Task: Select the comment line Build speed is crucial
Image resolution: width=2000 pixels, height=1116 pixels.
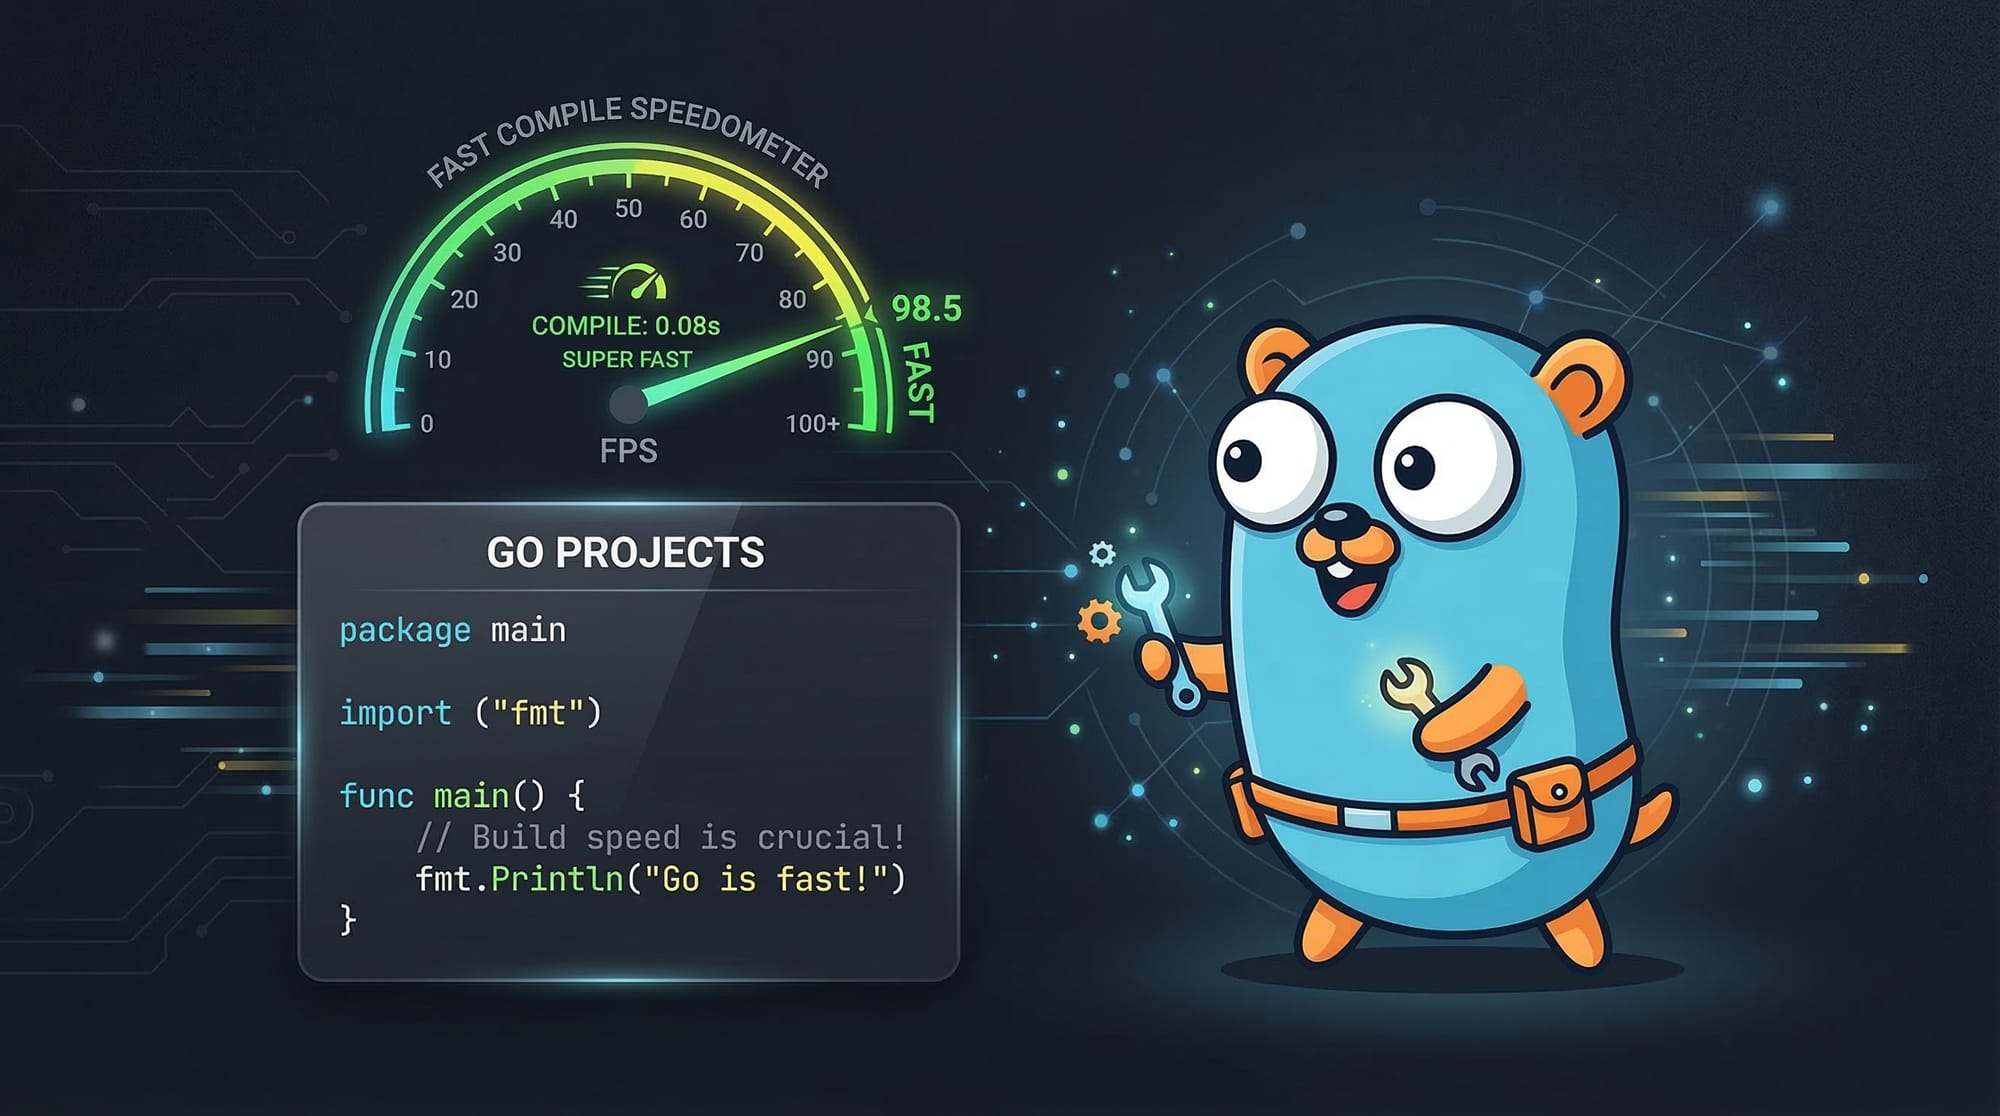Action: [x=660, y=835]
